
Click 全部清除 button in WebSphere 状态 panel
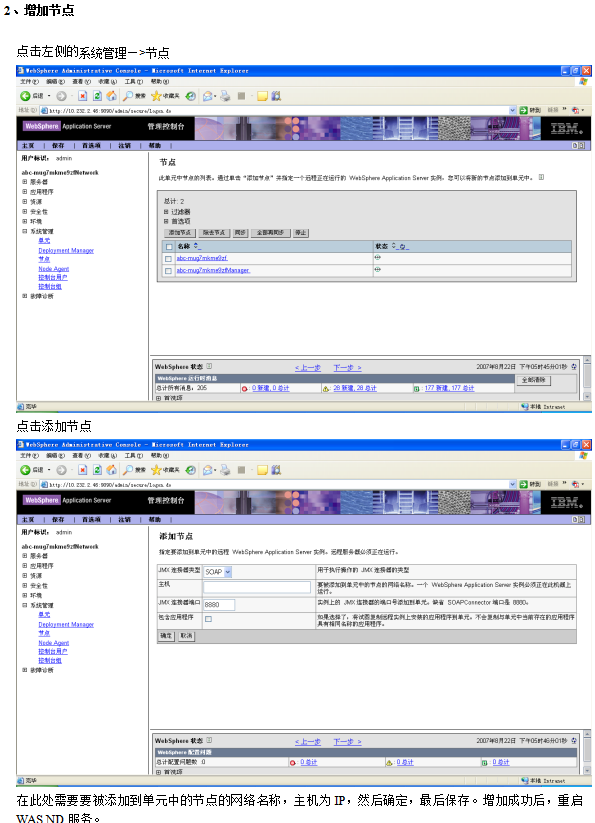pyautogui.click(x=534, y=380)
